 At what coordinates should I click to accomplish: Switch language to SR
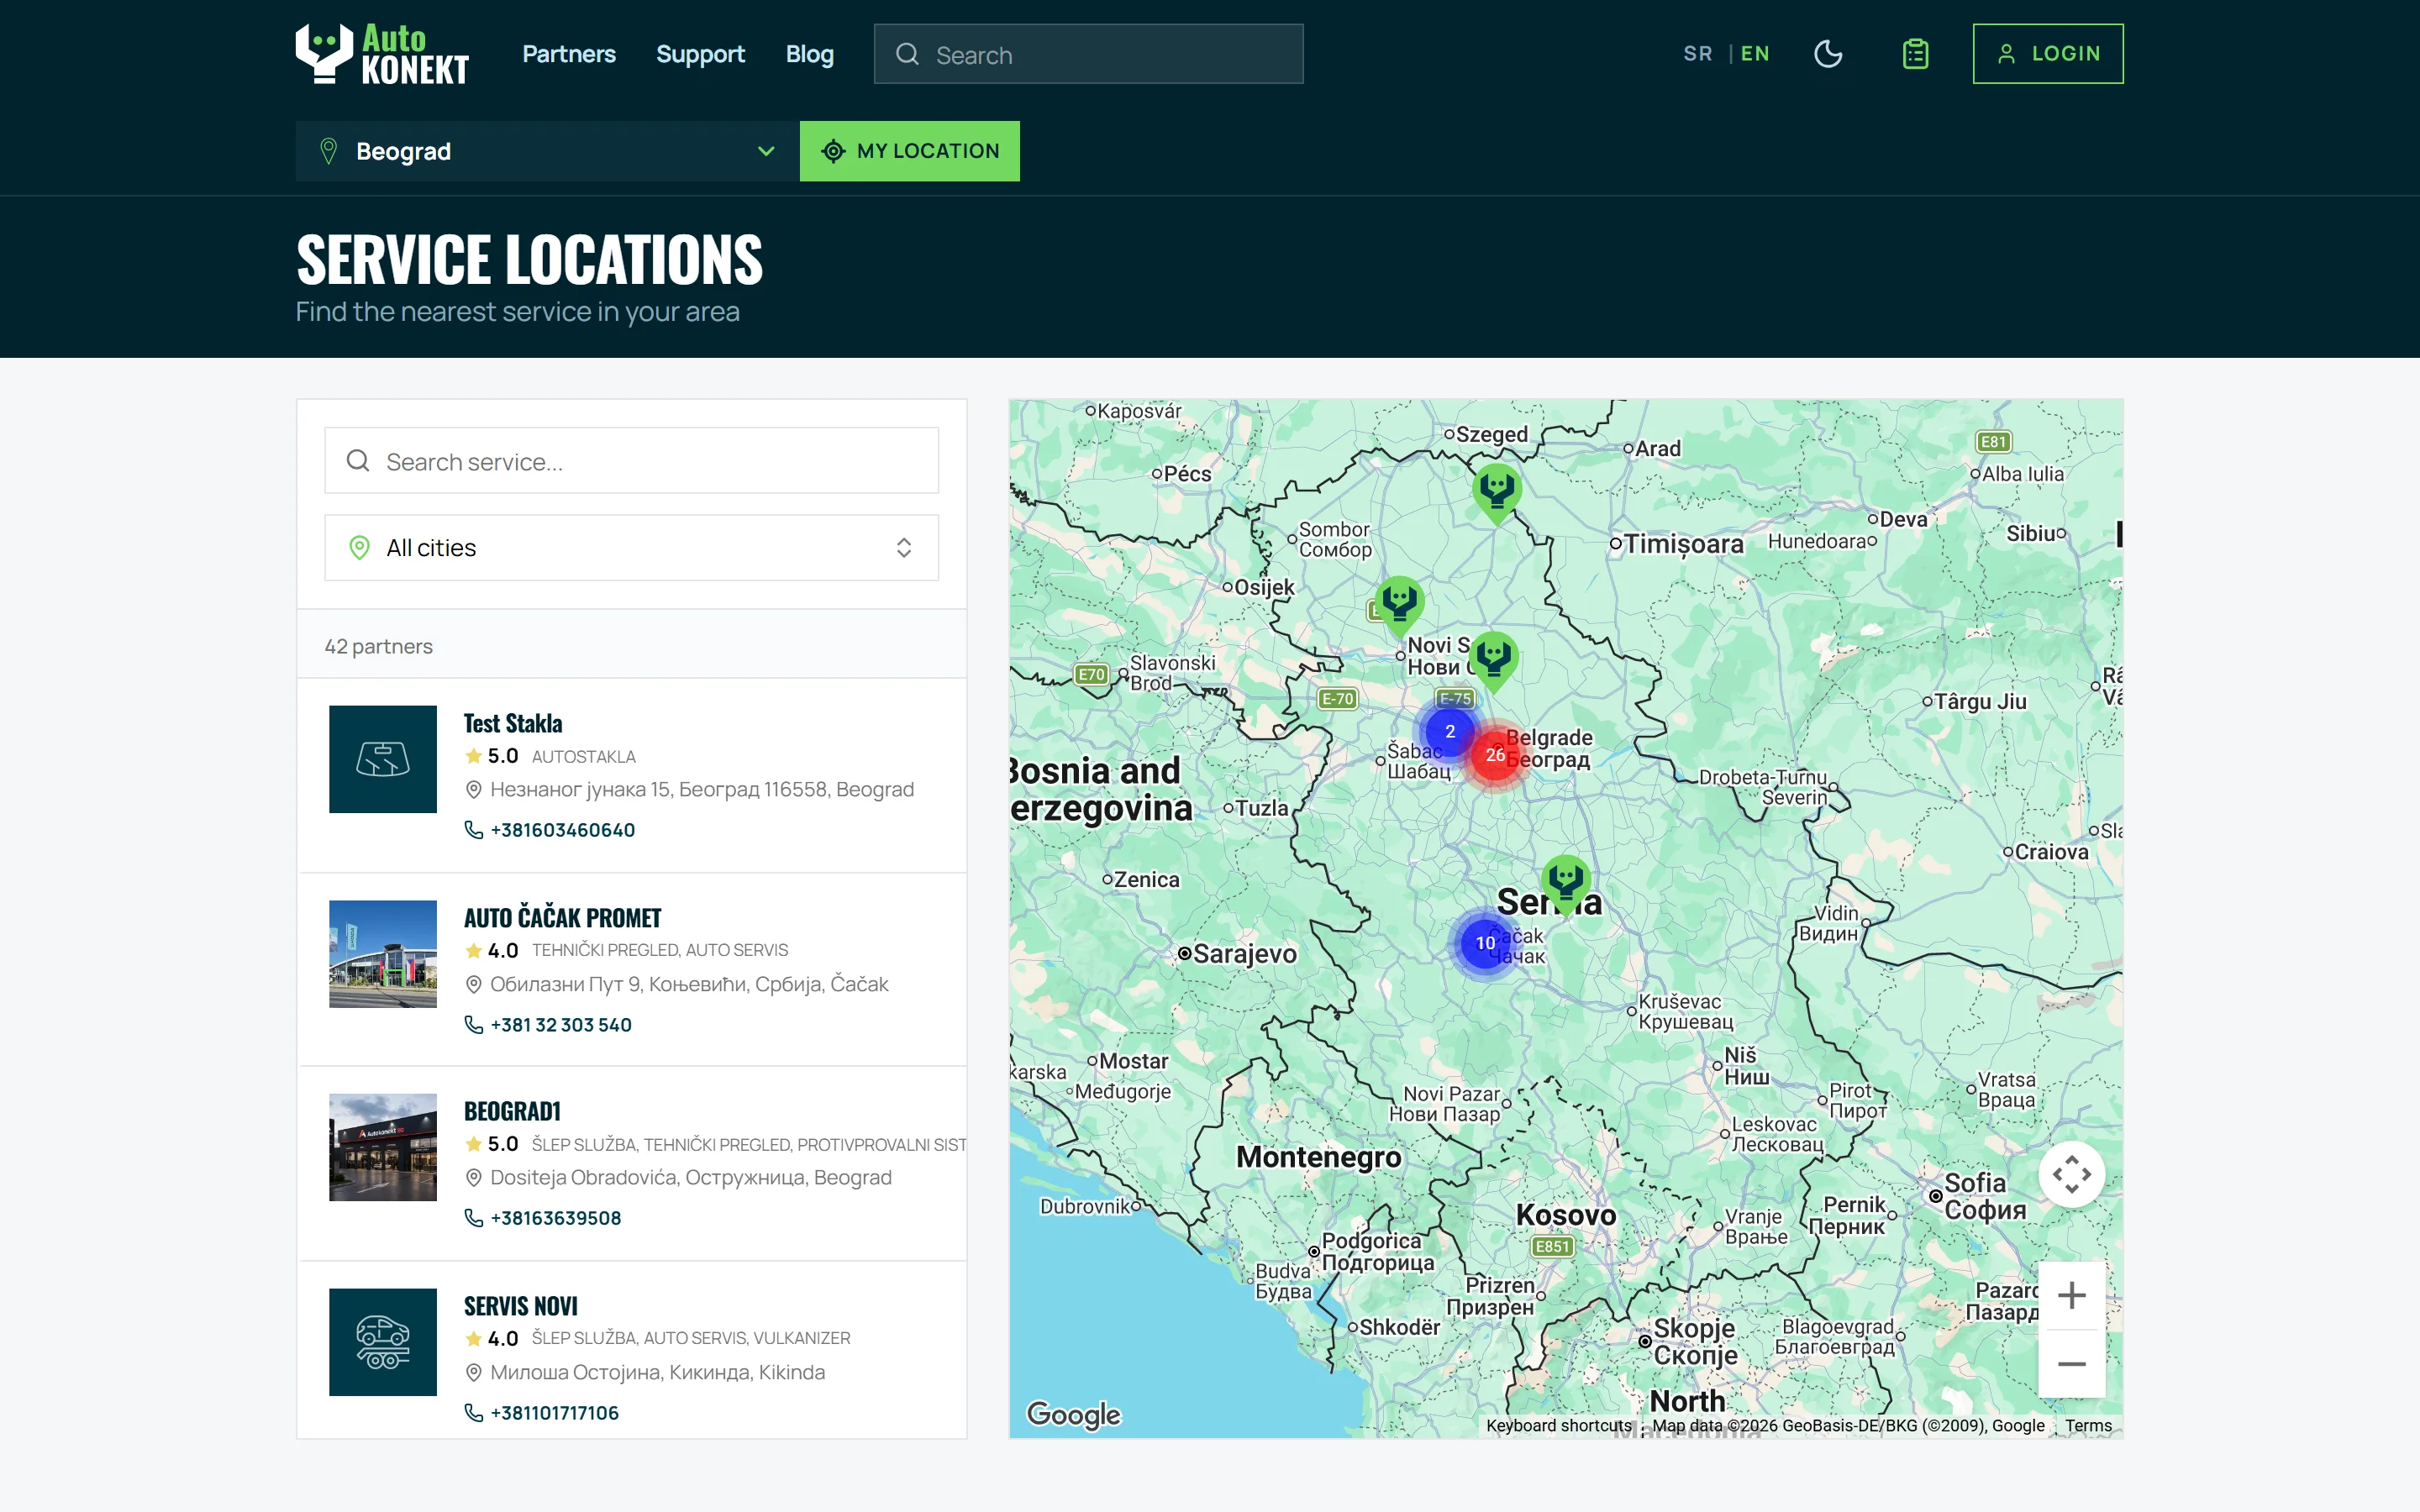[1697, 54]
